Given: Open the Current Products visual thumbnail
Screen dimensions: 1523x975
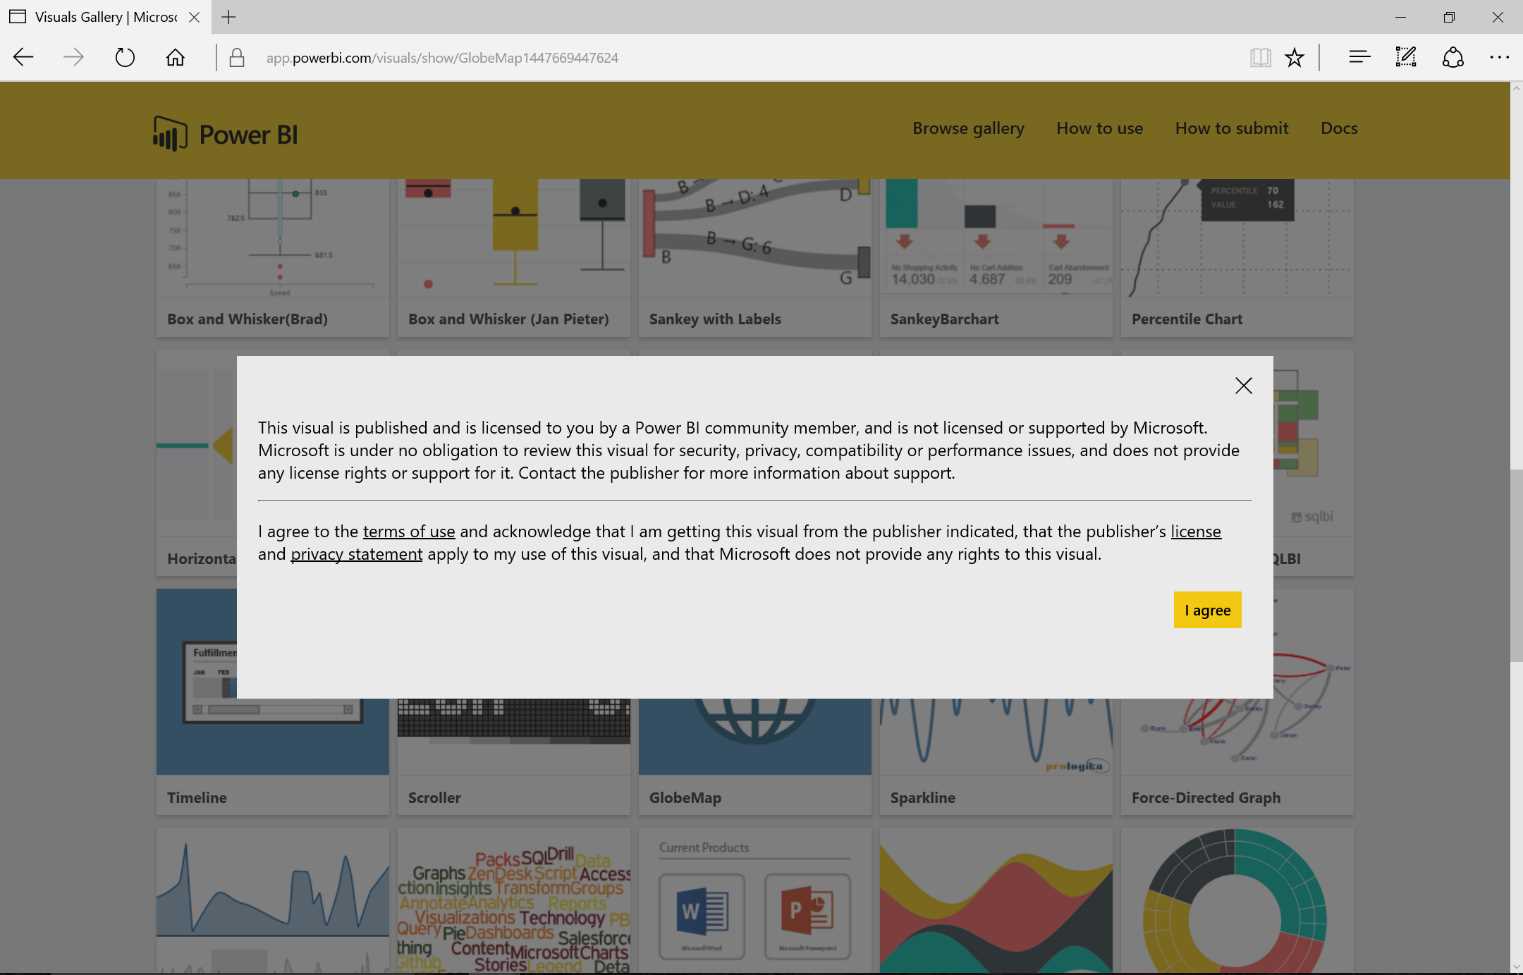Looking at the screenshot, I should click(755, 900).
